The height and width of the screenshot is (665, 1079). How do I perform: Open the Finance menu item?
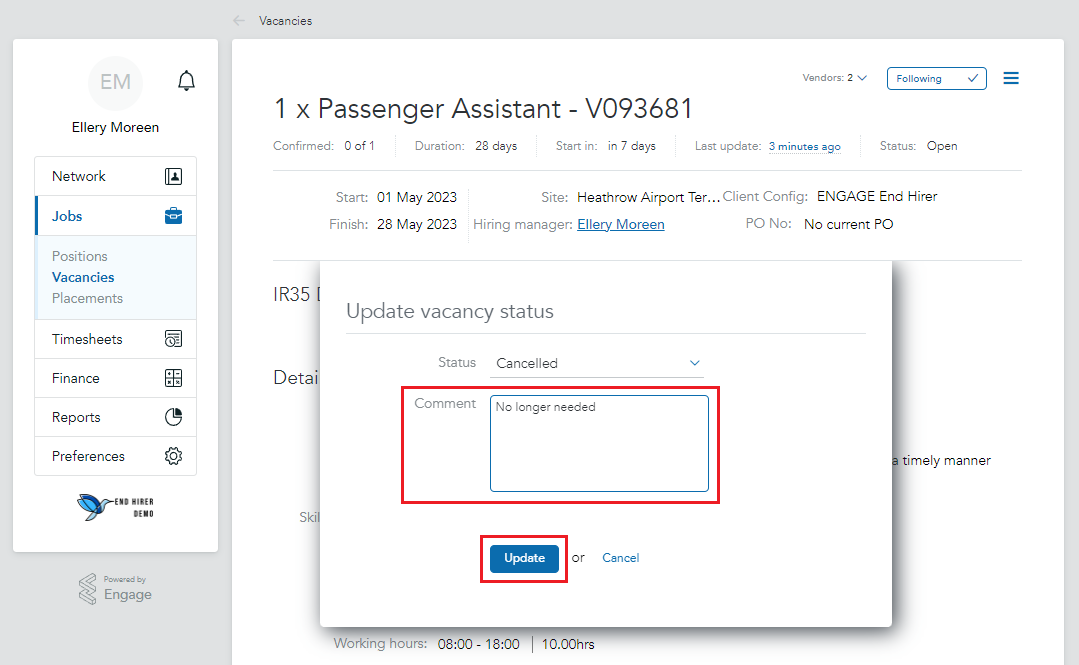[116, 378]
